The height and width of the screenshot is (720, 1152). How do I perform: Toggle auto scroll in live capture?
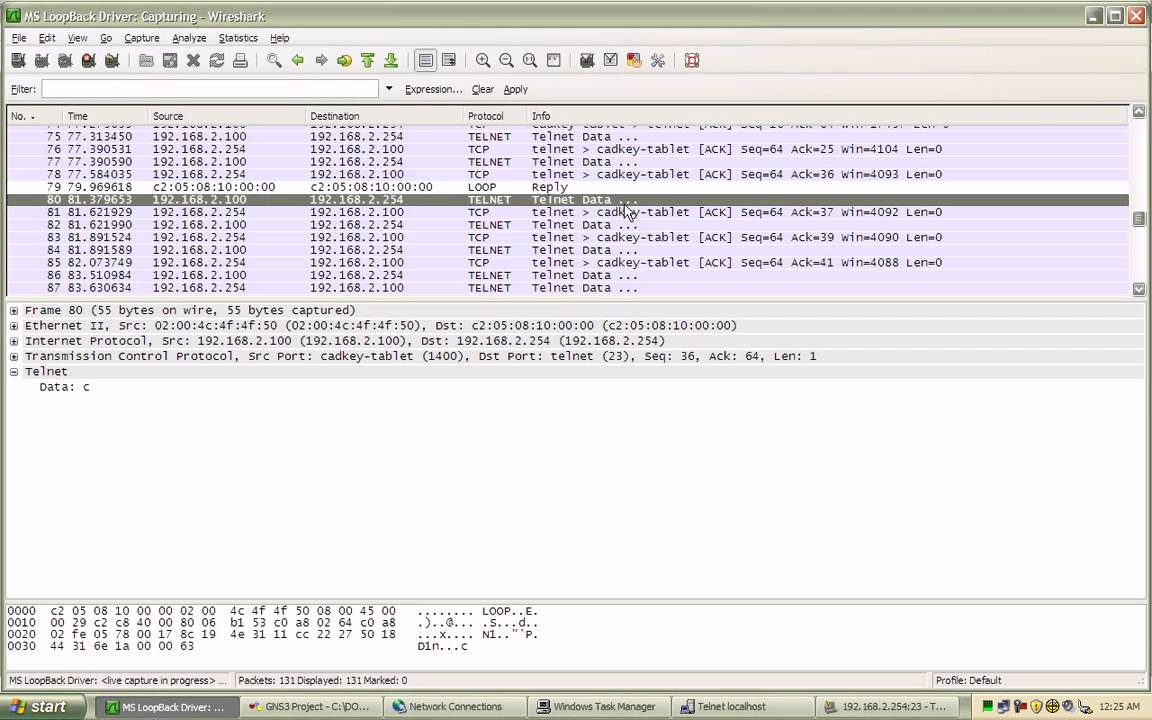(449, 61)
